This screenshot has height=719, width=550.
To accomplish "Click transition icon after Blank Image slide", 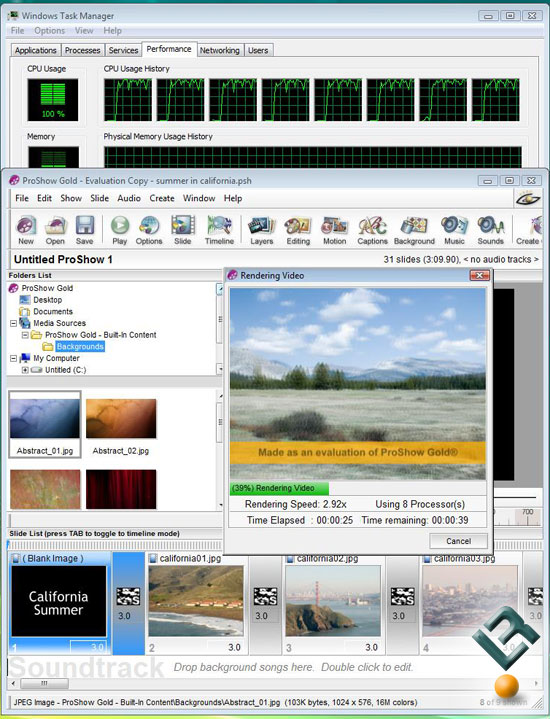I will click(128, 597).
